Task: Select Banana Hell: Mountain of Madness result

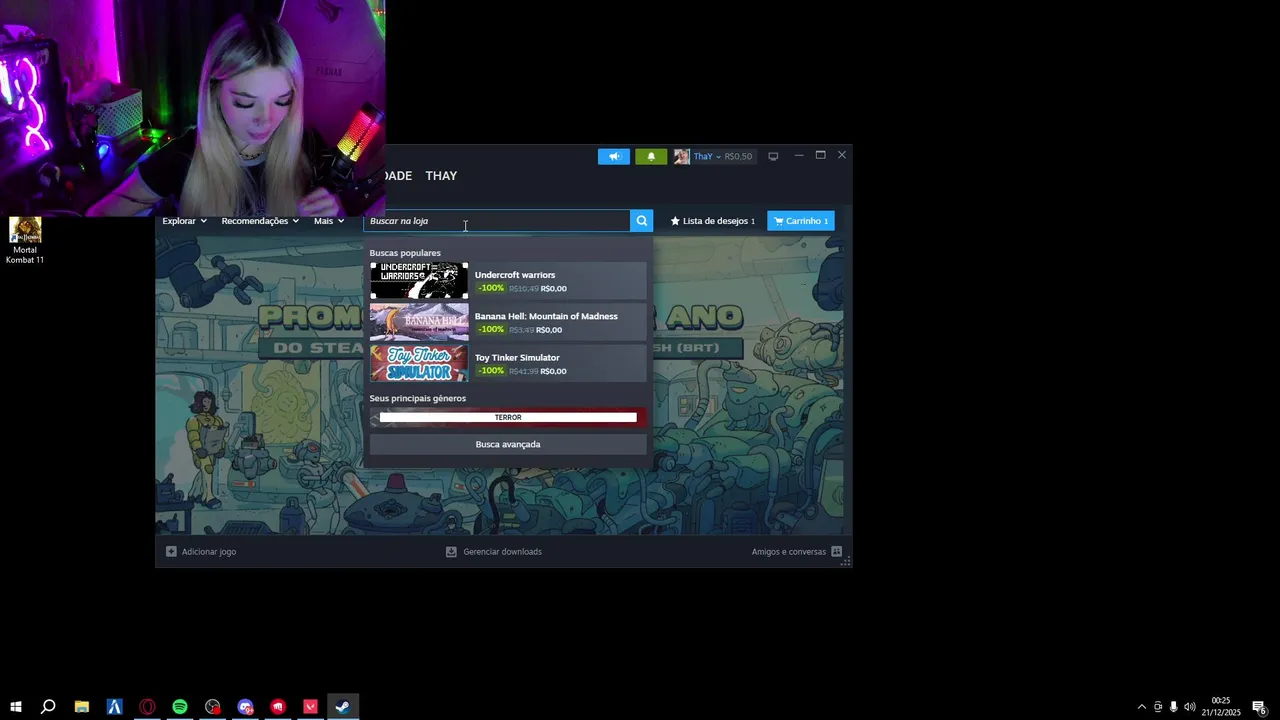Action: click(x=508, y=322)
